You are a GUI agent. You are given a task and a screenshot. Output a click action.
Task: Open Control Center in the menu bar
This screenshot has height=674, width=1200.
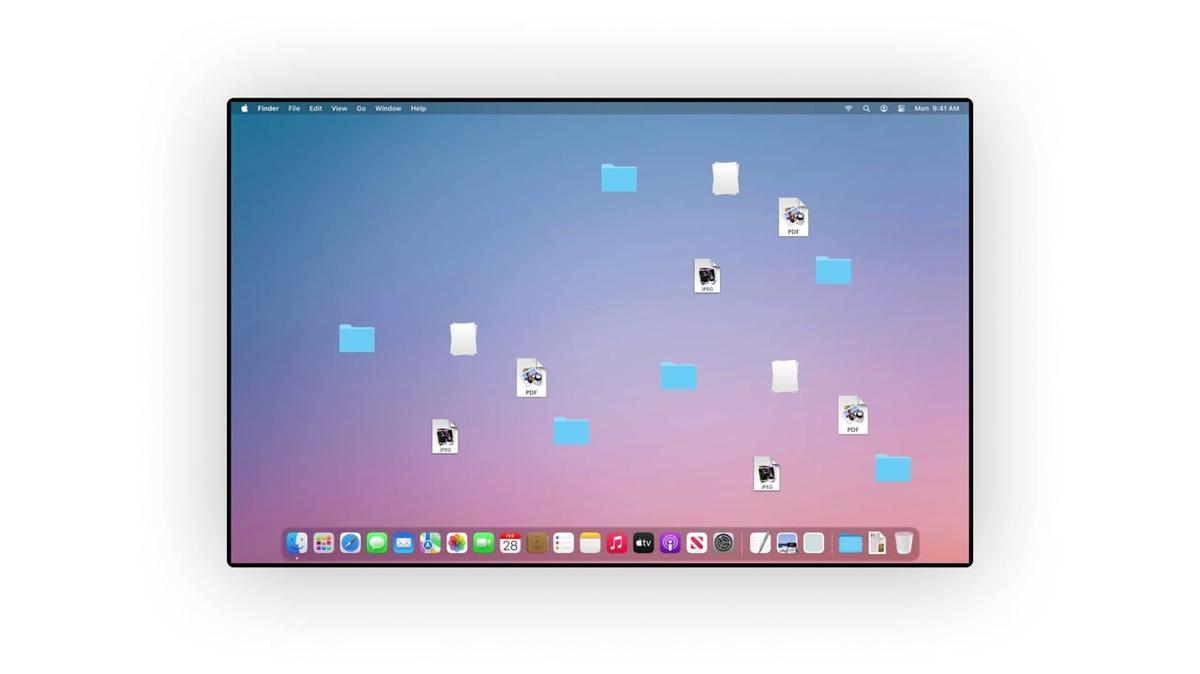click(901, 108)
